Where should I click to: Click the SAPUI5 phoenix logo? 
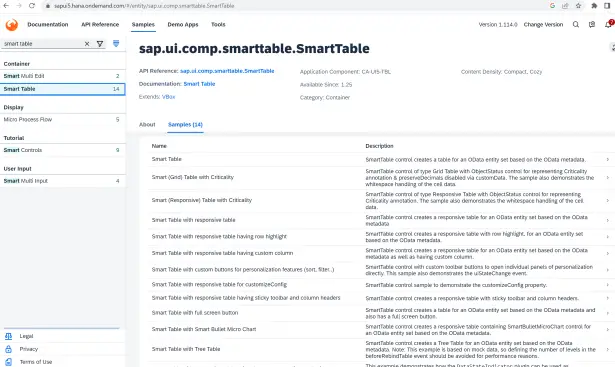[12, 25]
